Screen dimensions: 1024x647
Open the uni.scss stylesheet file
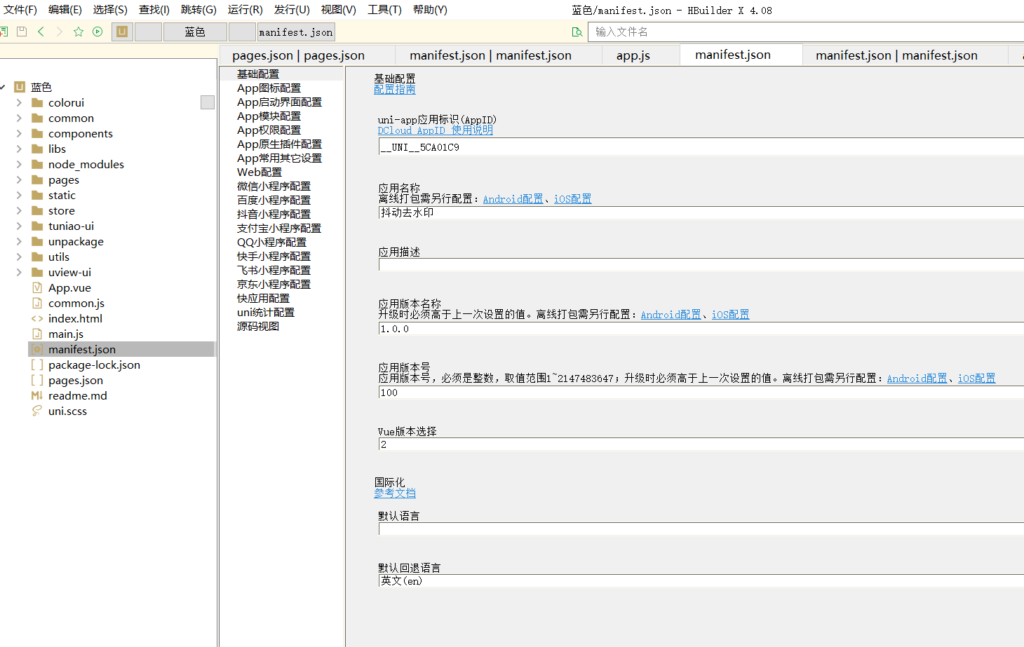(67, 411)
